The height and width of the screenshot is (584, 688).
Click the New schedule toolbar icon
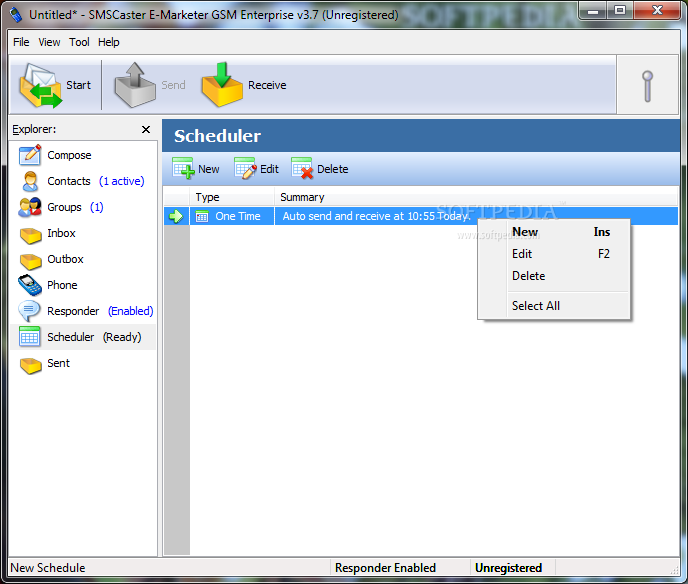click(x=183, y=168)
